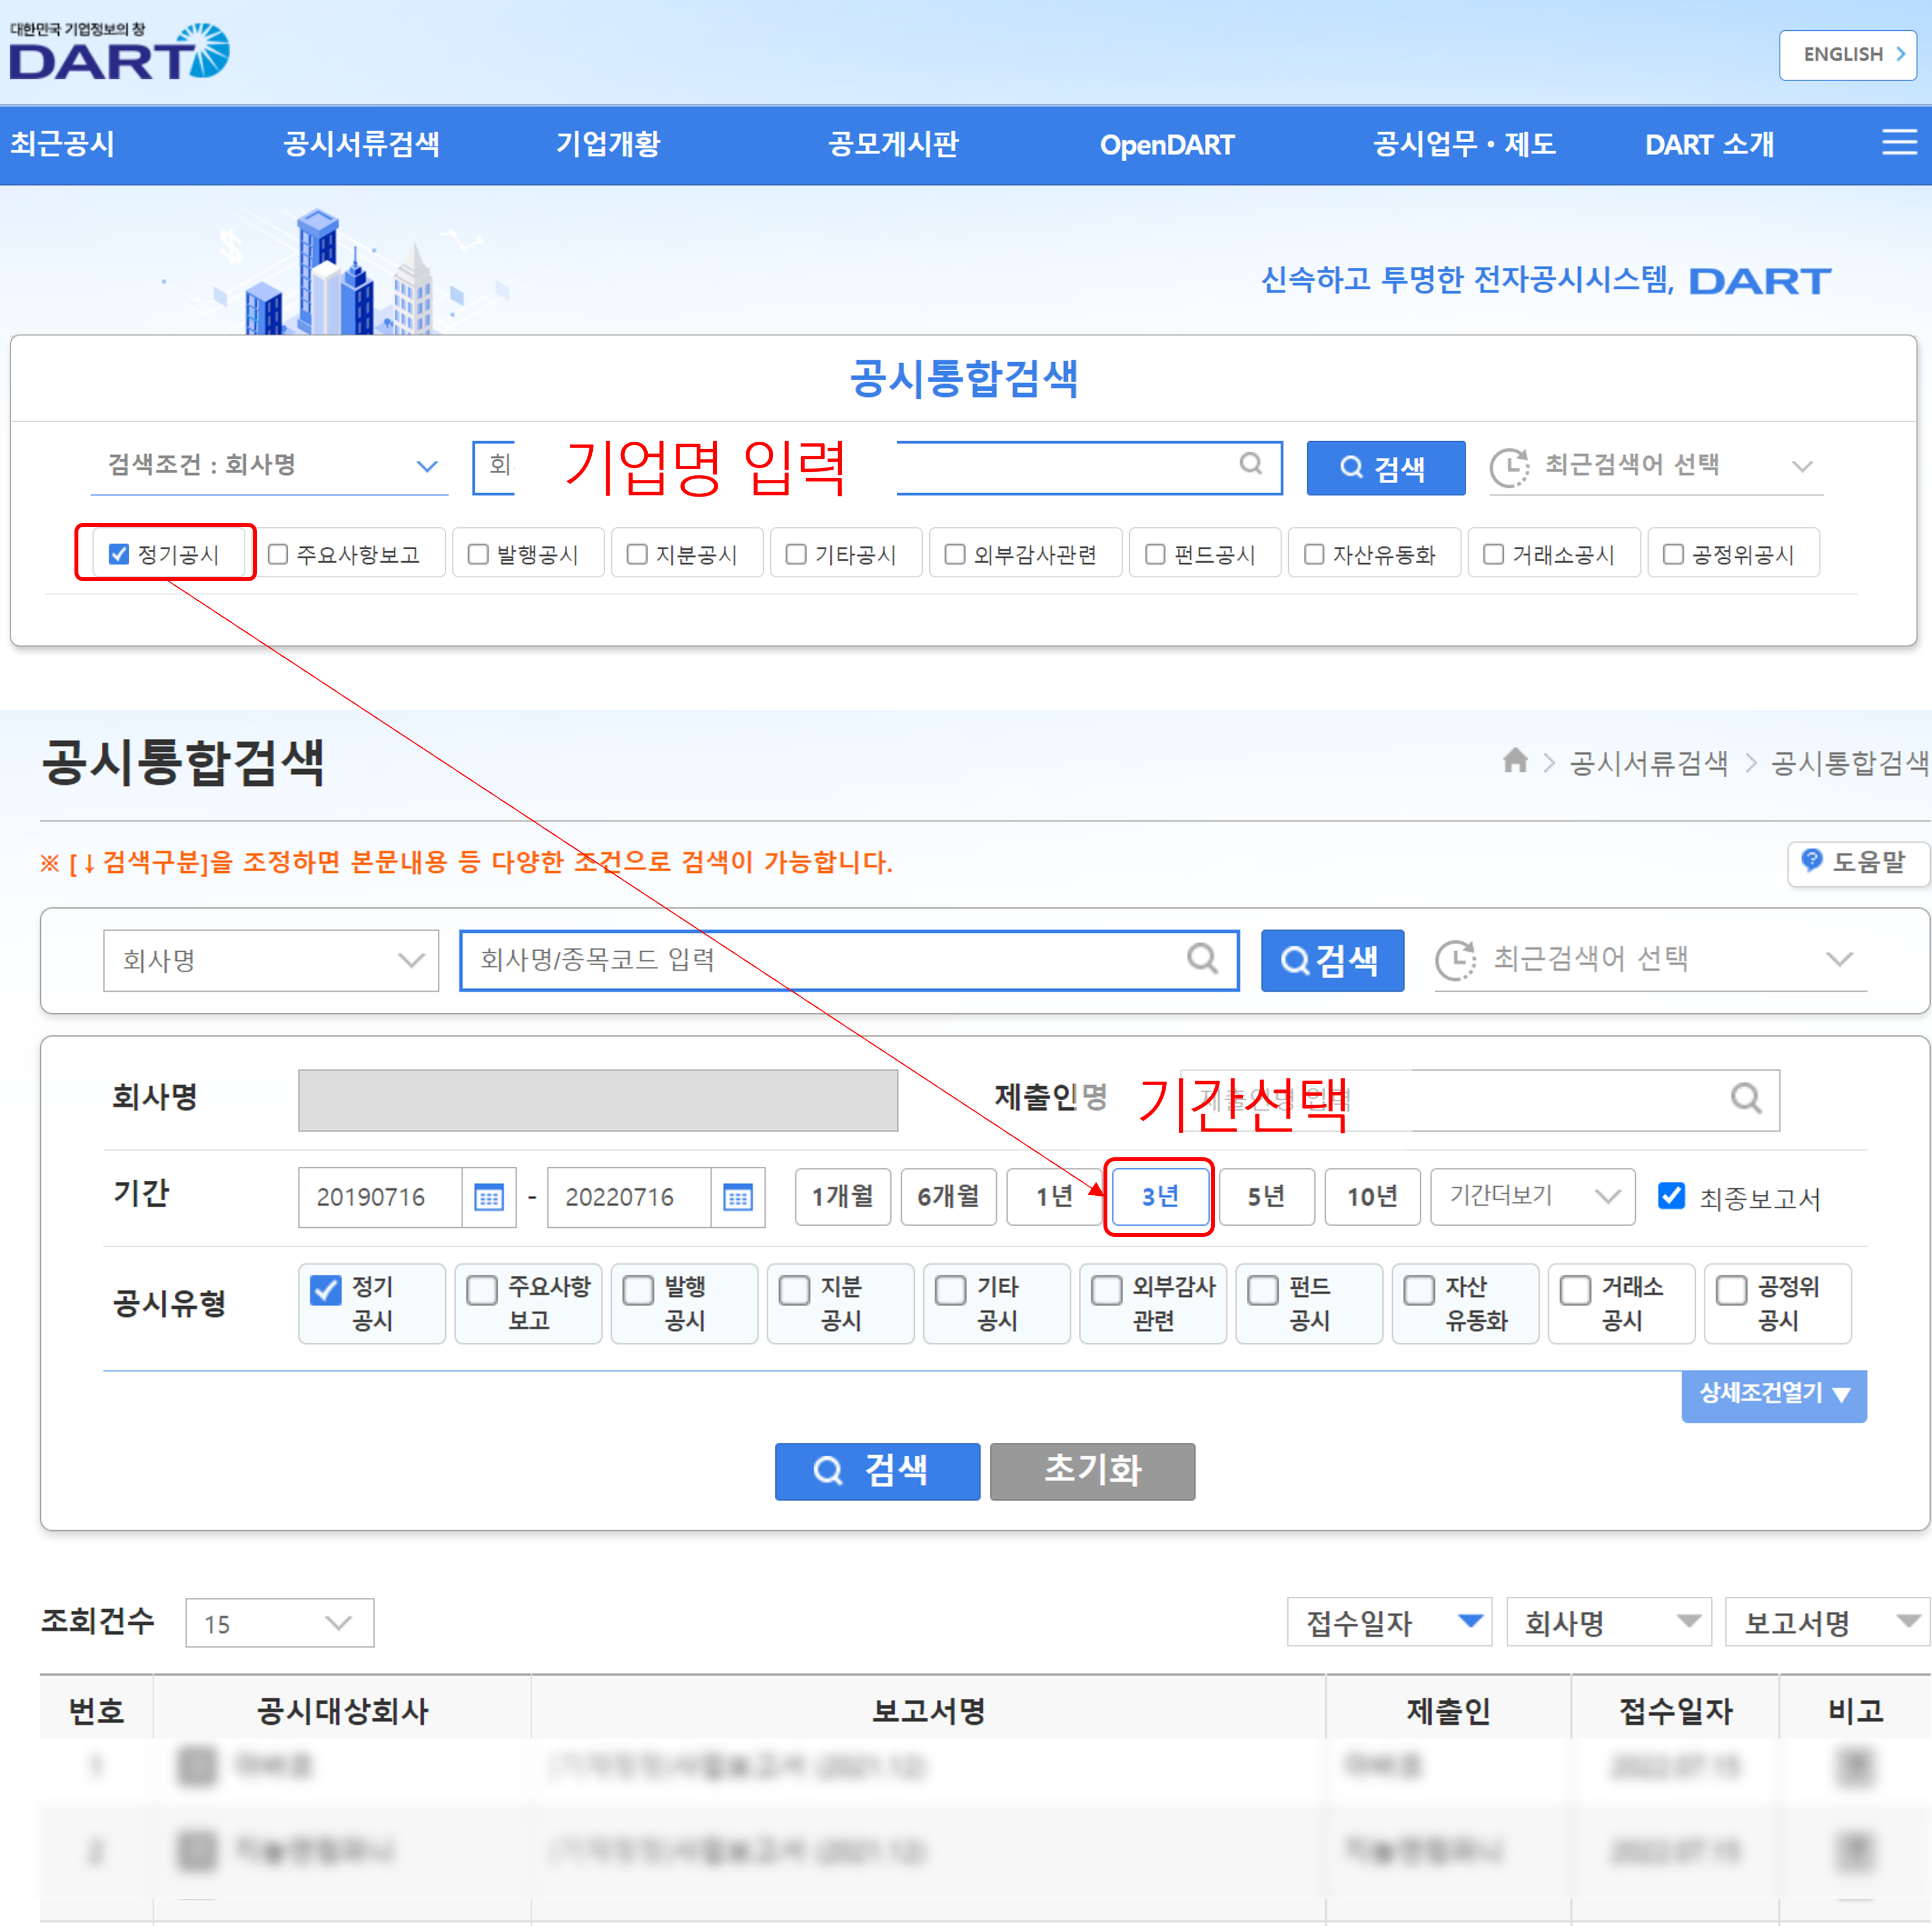Viewport: 1932px width, 1926px height.
Task: Click the end date calendar icon
Action: 737,1197
